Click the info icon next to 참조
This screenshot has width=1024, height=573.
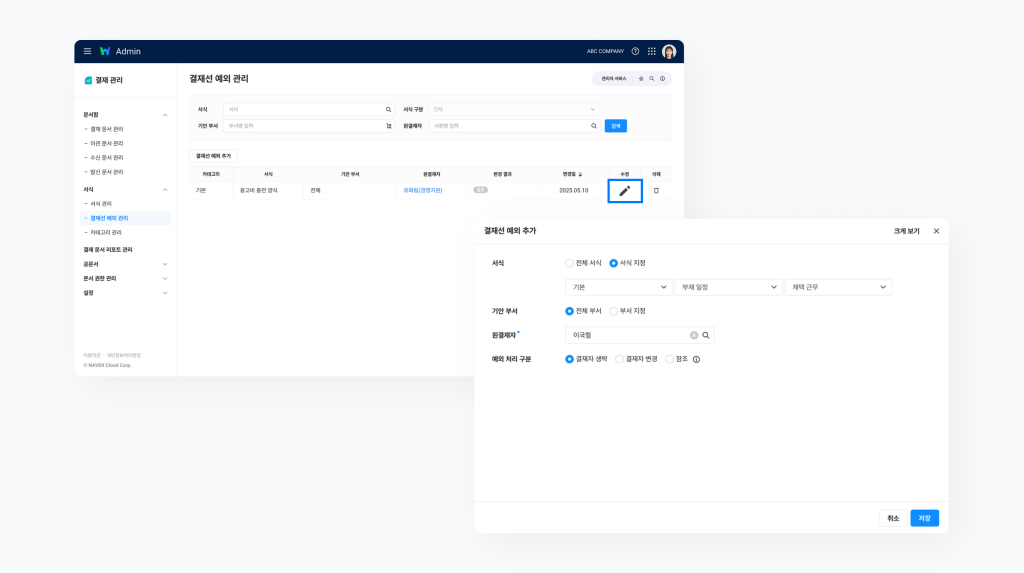[x=696, y=359]
